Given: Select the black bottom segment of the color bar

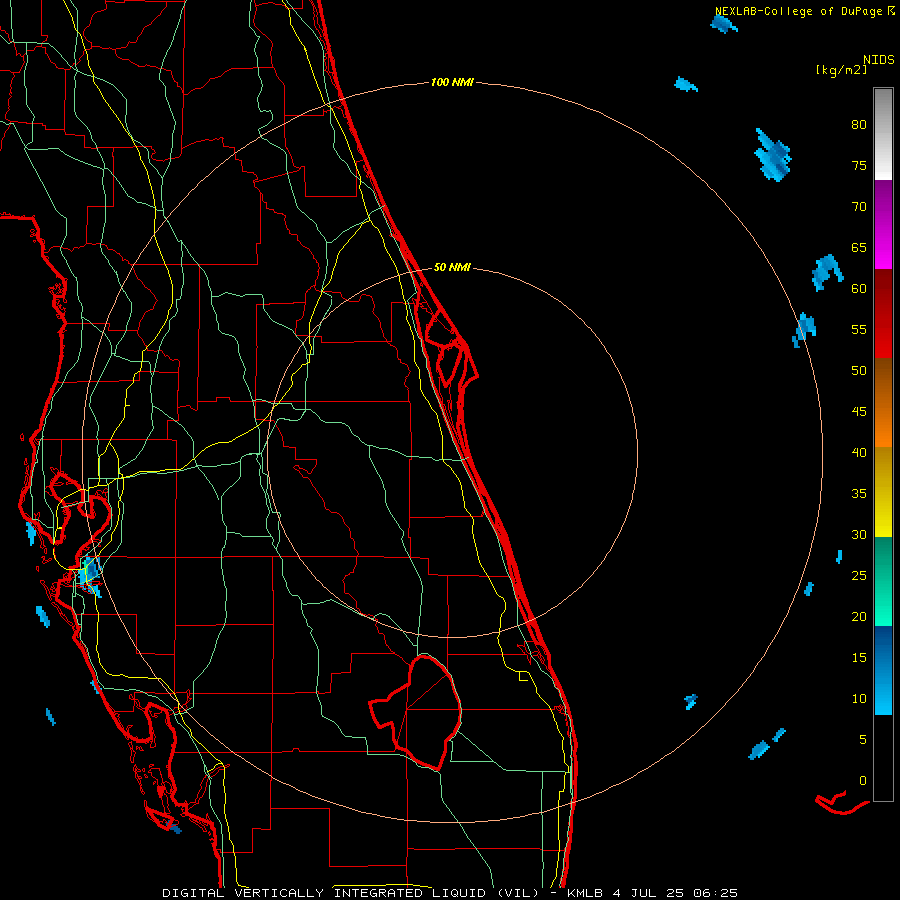Looking at the screenshot, I should tap(883, 758).
